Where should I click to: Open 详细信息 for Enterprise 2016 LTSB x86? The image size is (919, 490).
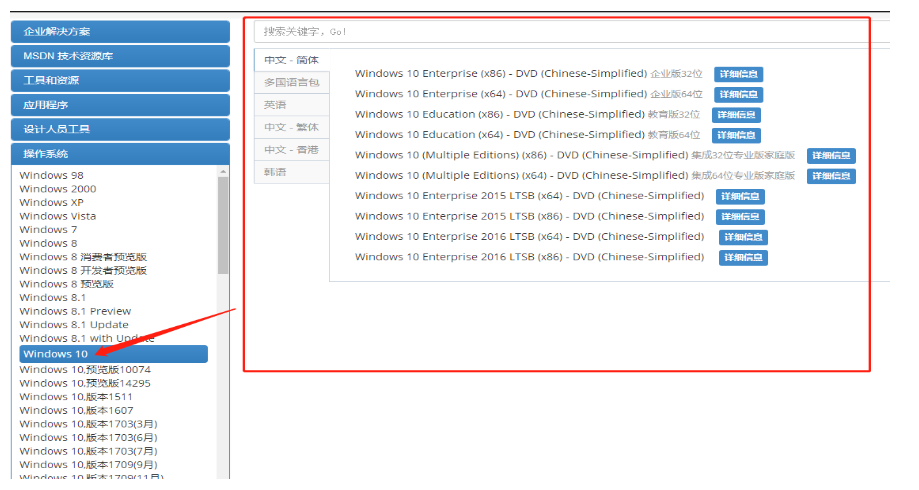point(743,257)
